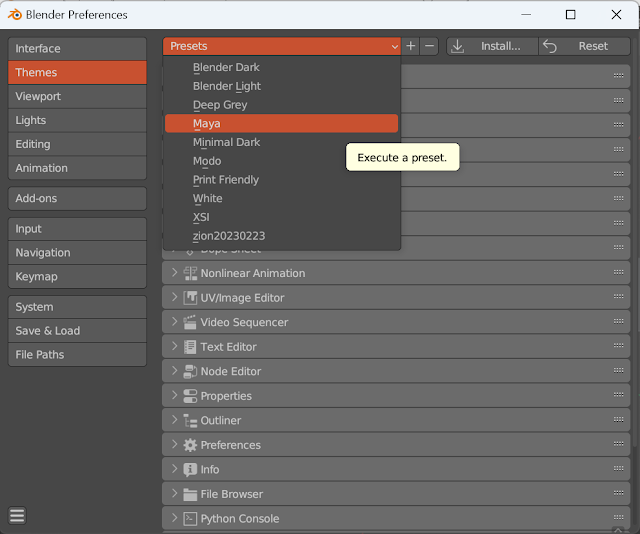Grab the drag handle of Text Editor panel
Viewport: 640px width, 534px height.
click(618, 345)
